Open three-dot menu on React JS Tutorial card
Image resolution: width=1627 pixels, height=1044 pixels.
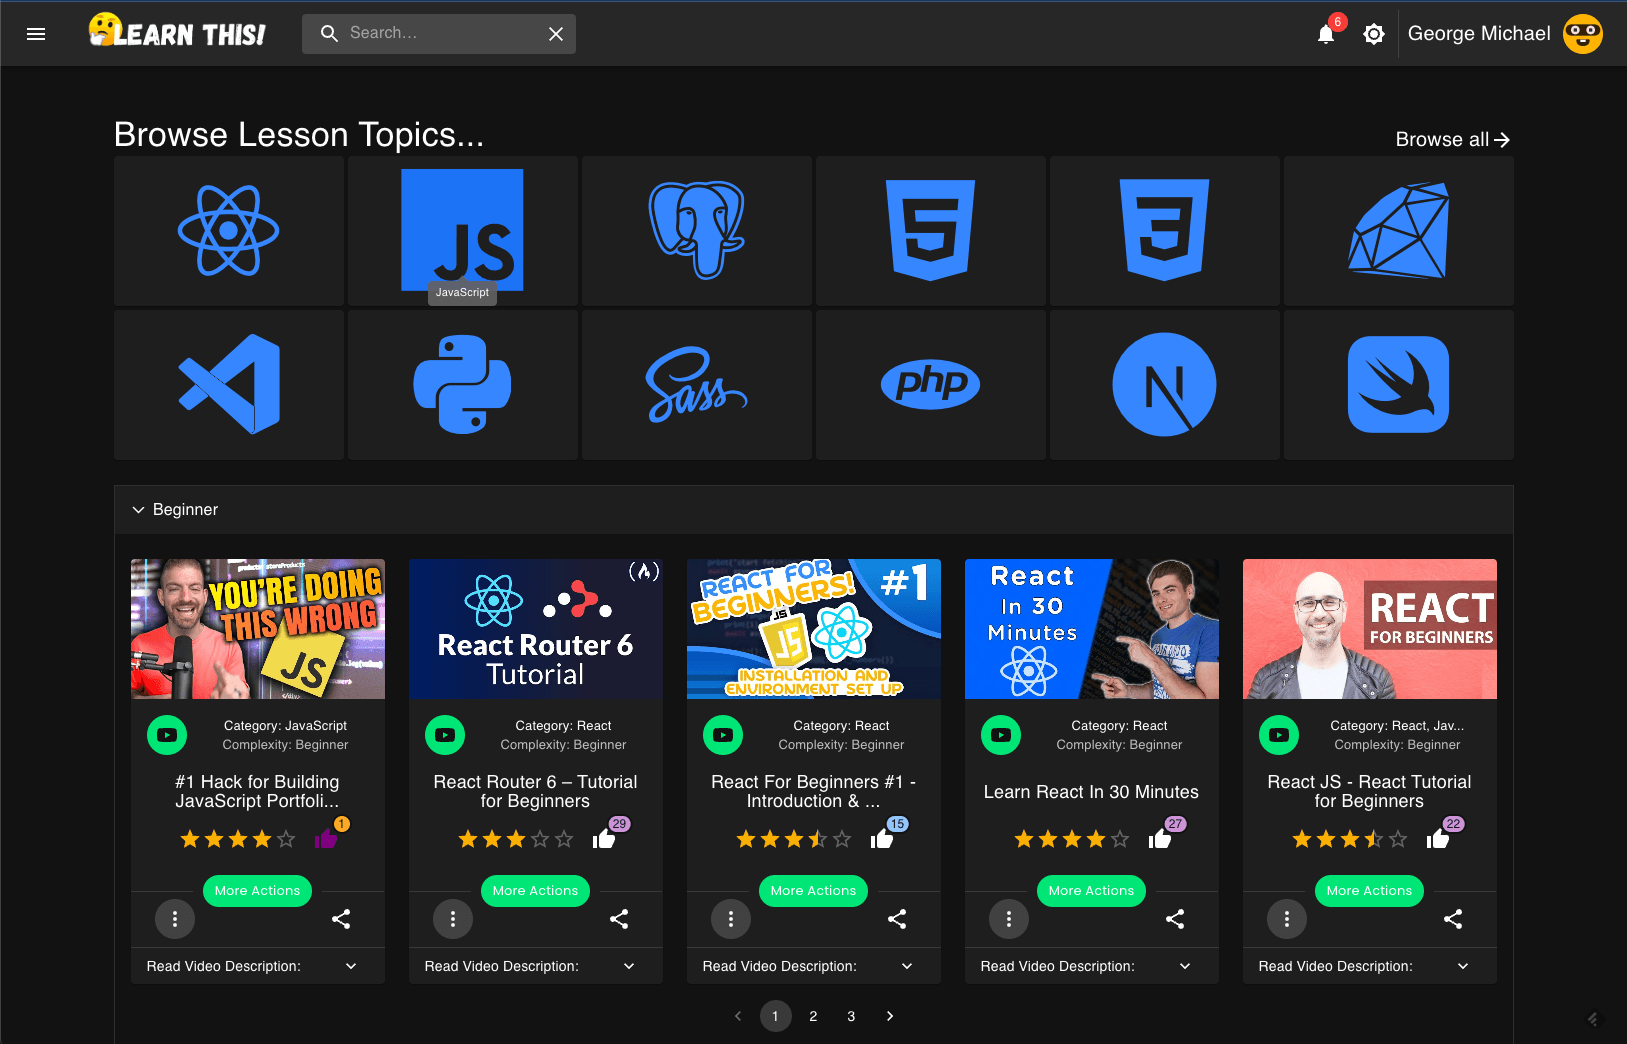click(1287, 919)
